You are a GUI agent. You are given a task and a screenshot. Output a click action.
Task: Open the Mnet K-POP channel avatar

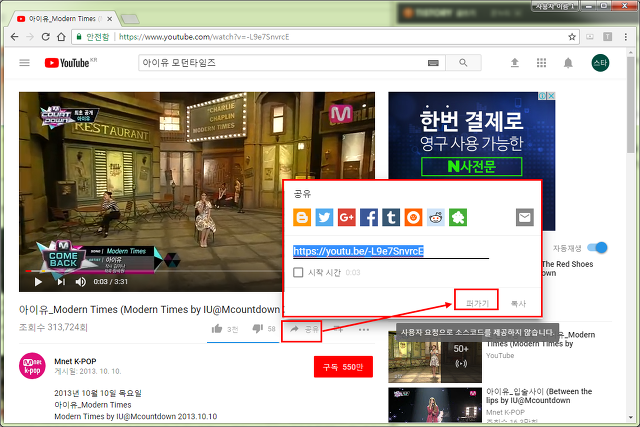pyautogui.click(x=32, y=366)
